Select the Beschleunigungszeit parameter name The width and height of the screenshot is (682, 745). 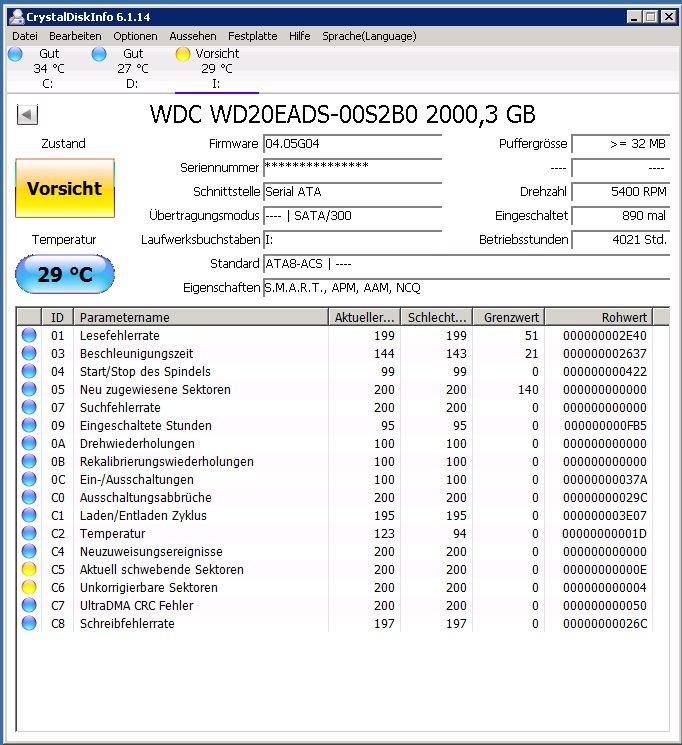pos(136,353)
